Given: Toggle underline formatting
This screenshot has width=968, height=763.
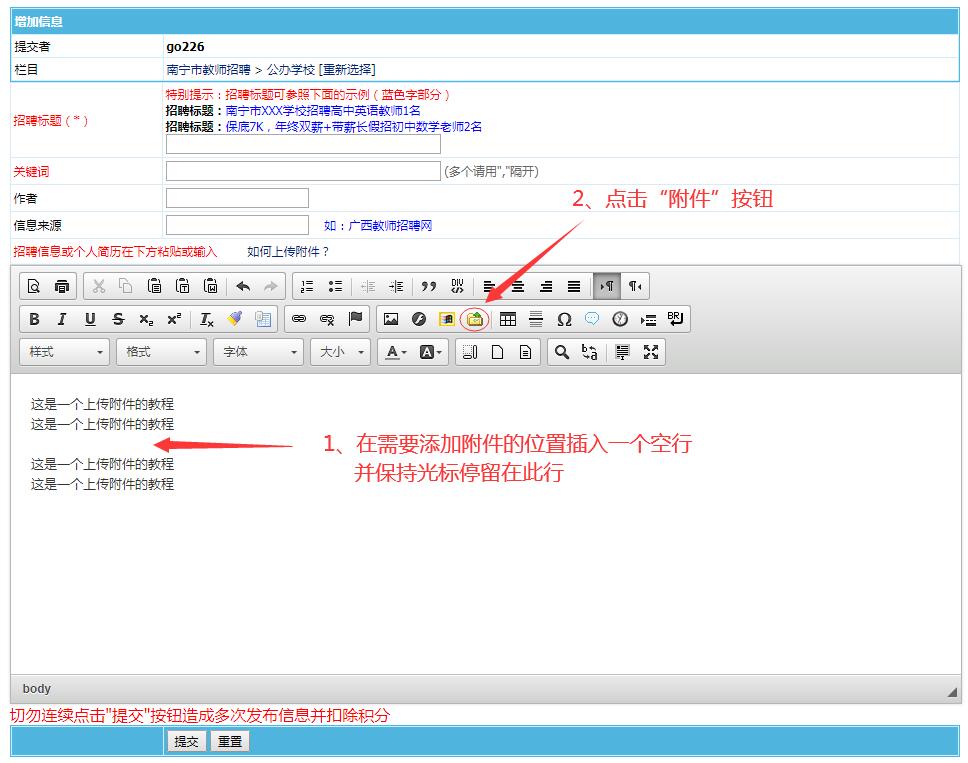Looking at the screenshot, I should coord(90,319).
